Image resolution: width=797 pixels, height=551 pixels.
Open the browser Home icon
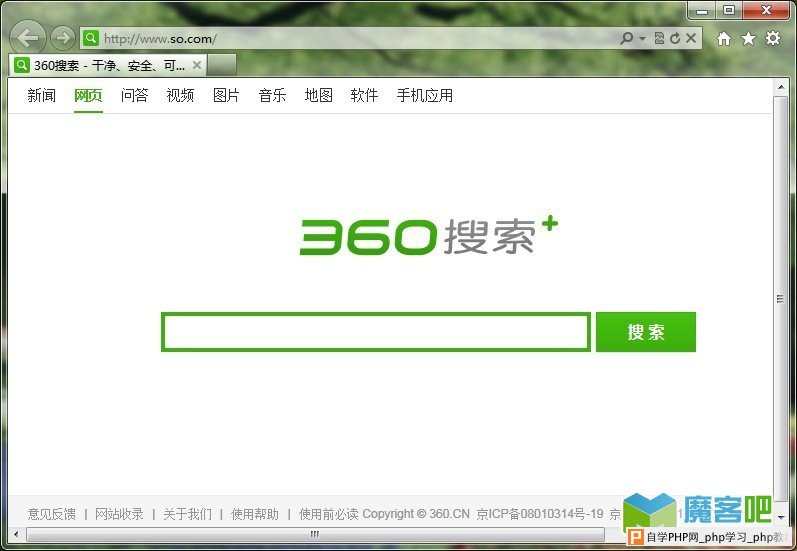click(x=724, y=38)
